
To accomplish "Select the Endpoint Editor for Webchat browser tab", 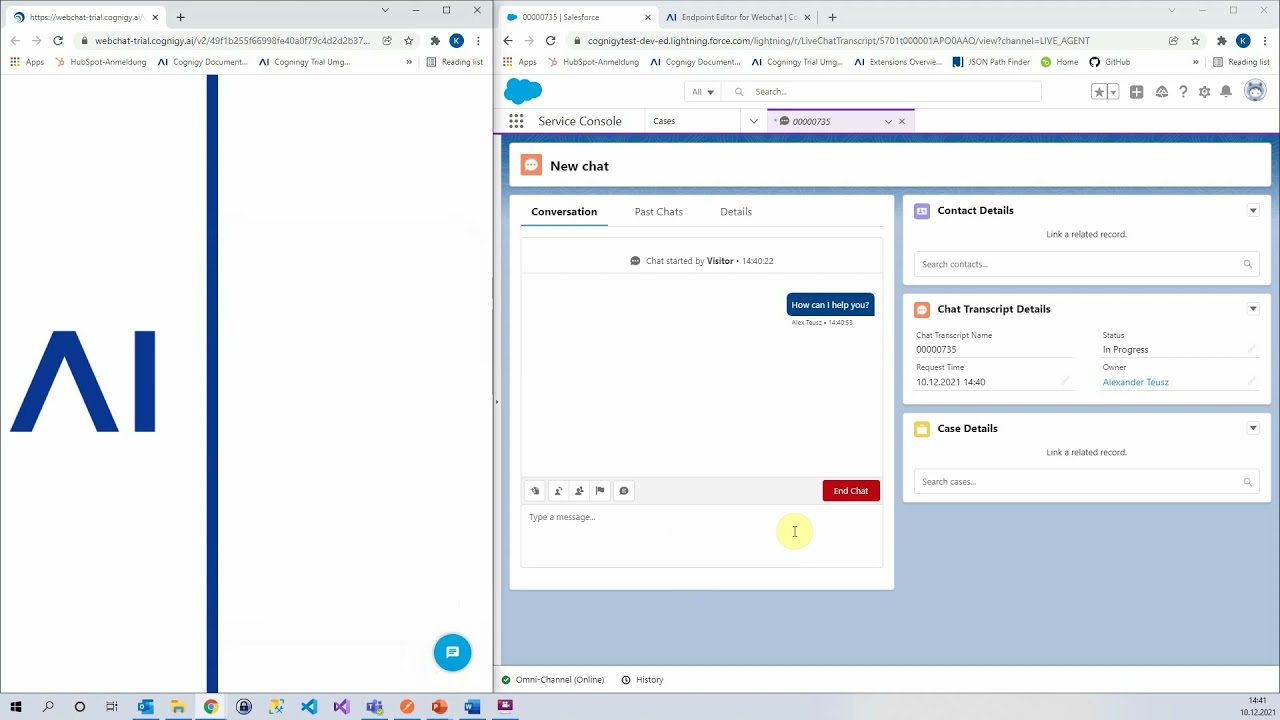I will tap(737, 17).
